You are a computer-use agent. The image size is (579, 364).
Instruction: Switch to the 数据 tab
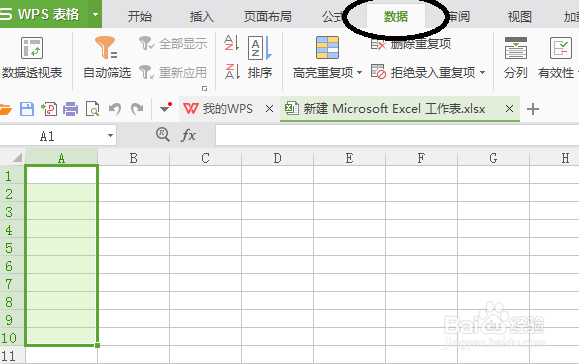coord(396,17)
